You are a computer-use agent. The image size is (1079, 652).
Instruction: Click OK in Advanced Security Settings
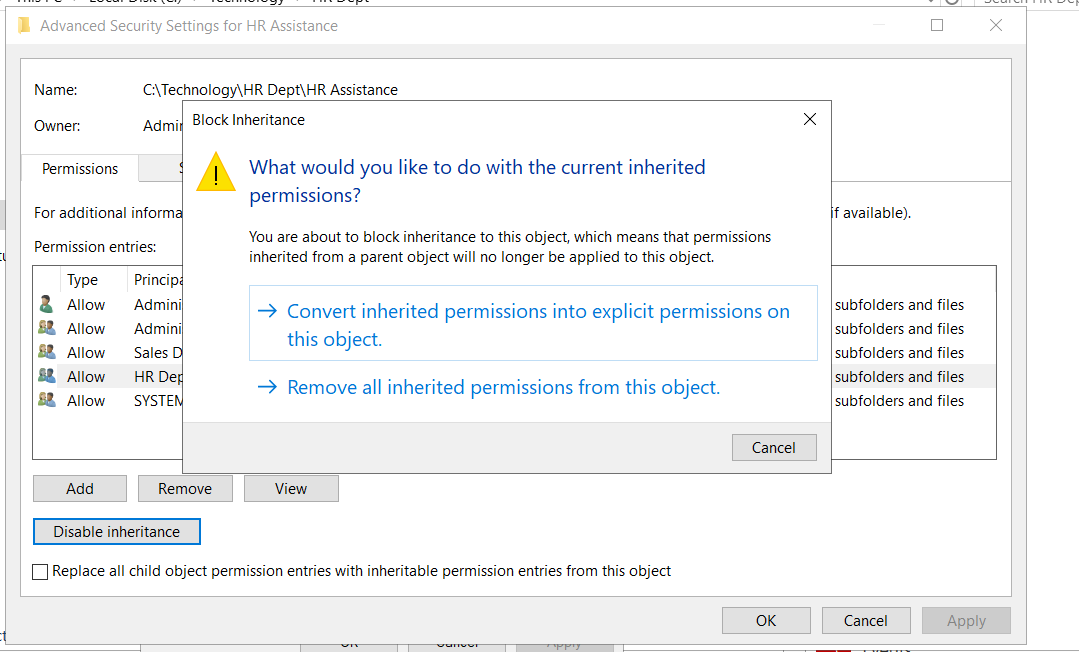tap(765, 621)
